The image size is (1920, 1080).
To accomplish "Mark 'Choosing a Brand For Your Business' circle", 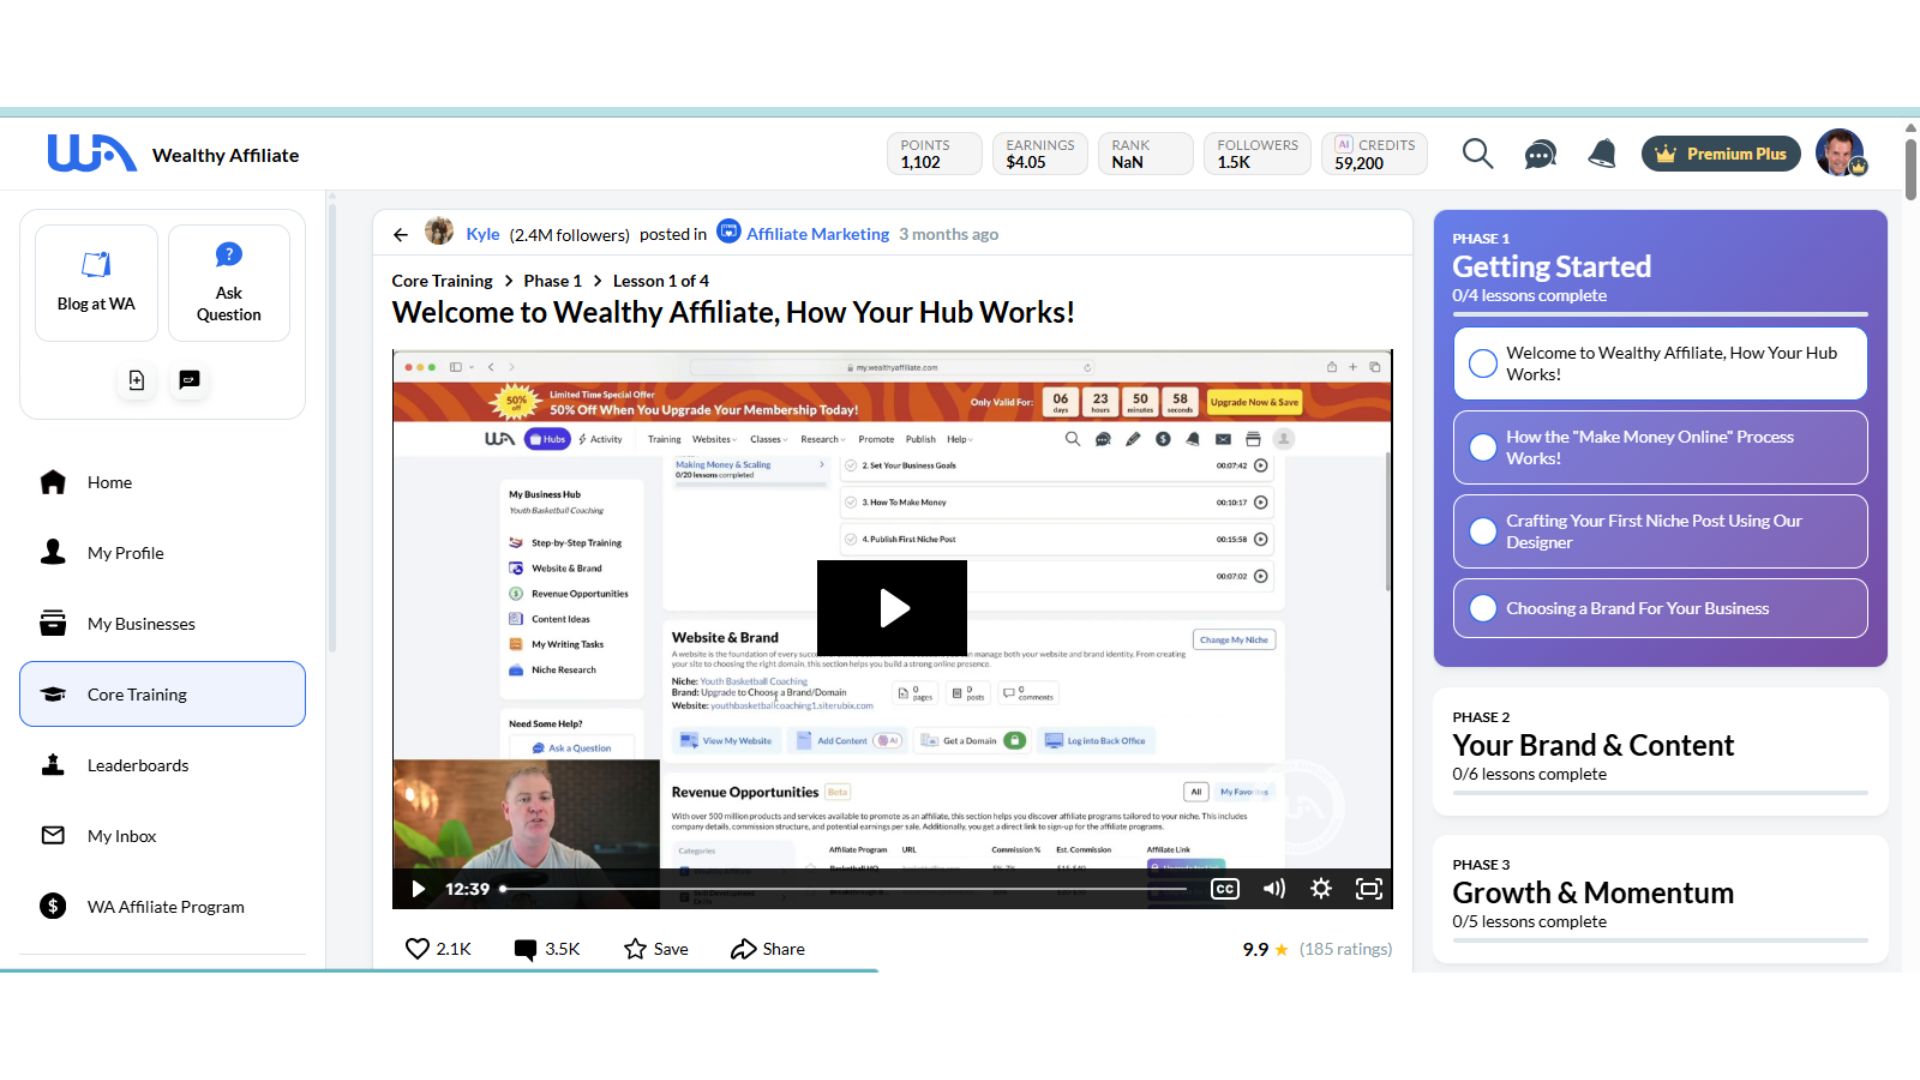I will [1483, 608].
